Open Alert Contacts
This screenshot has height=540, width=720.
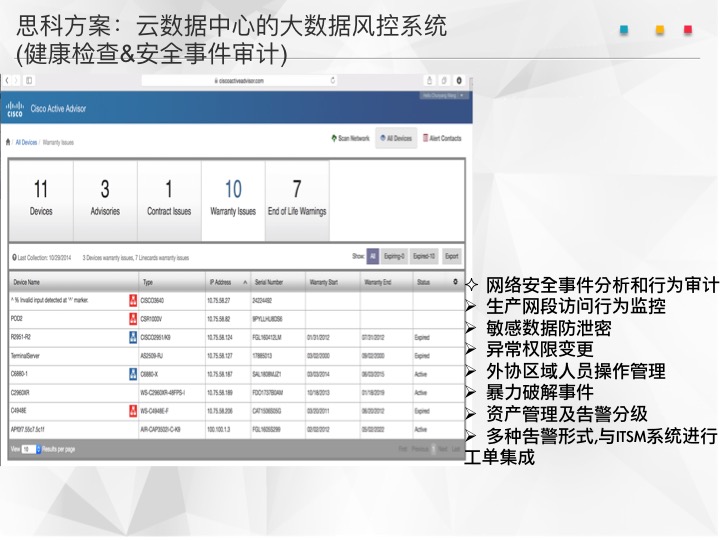pyautogui.click(x=442, y=138)
